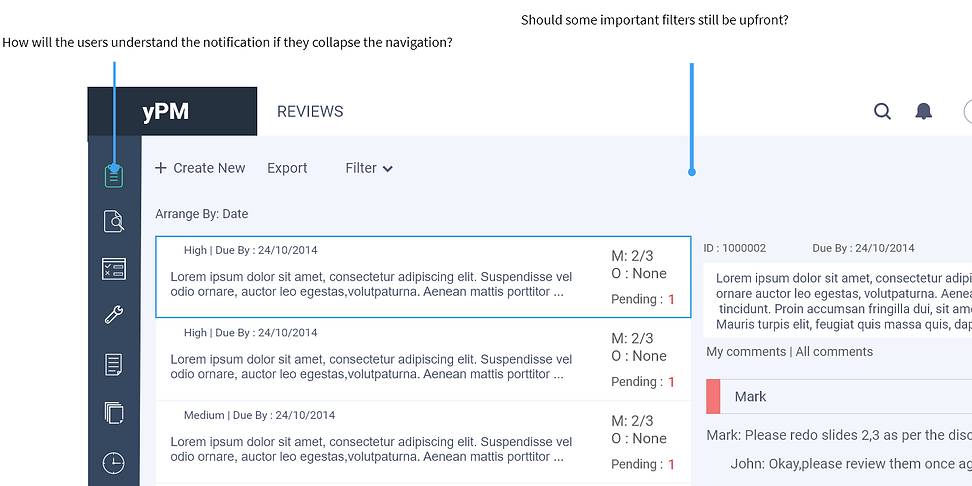The height and width of the screenshot is (486, 972).
Task: Select the checklist window icon in sidebar
Action: coord(114,268)
